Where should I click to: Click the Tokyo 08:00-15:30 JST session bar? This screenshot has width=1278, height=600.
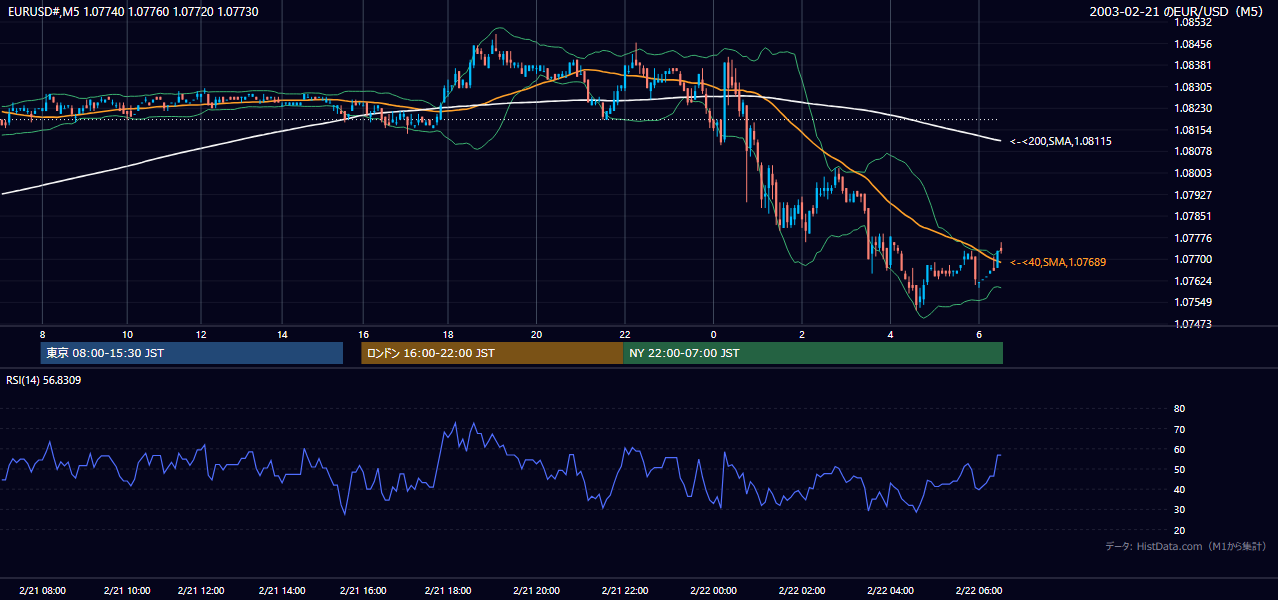191,353
